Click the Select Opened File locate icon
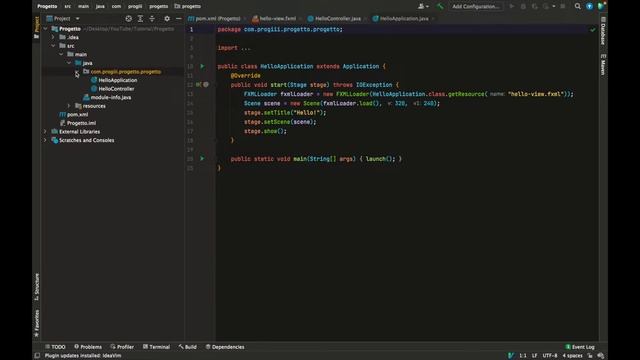Viewport: 640px width, 360px height. tap(129, 19)
